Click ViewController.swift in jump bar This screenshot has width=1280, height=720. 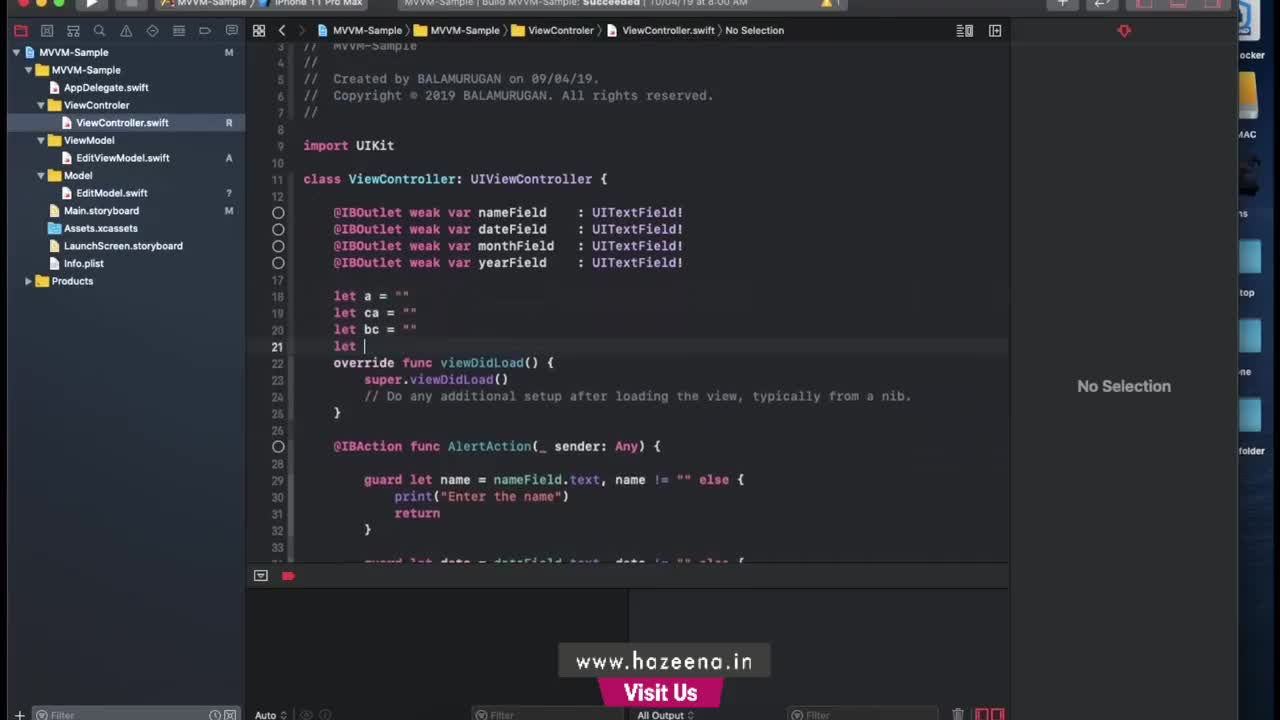coord(660,31)
